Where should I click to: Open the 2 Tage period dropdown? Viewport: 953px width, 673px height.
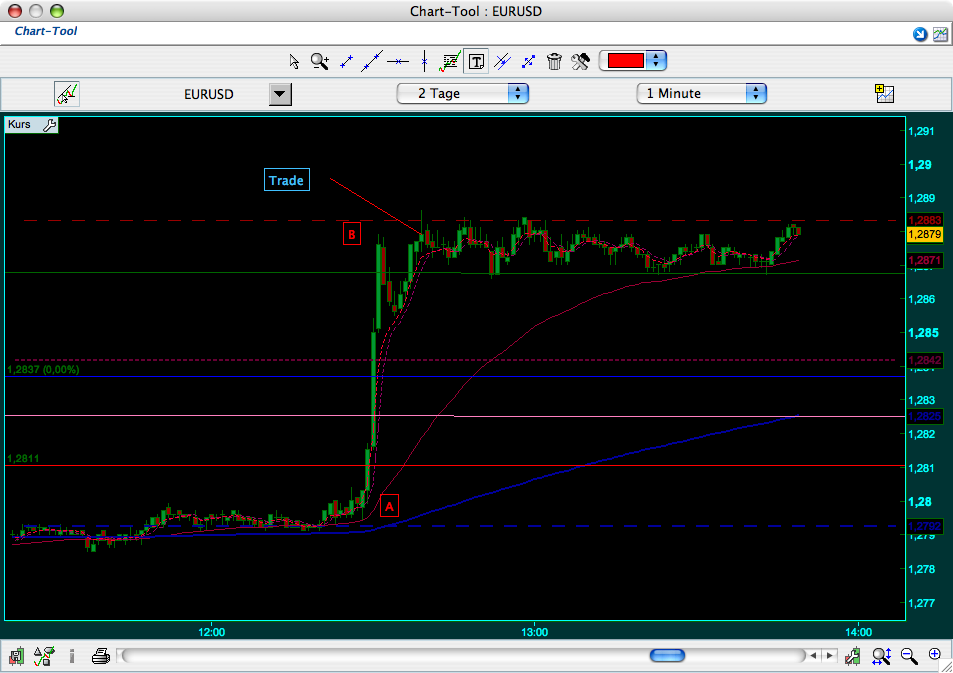(x=463, y=94)
